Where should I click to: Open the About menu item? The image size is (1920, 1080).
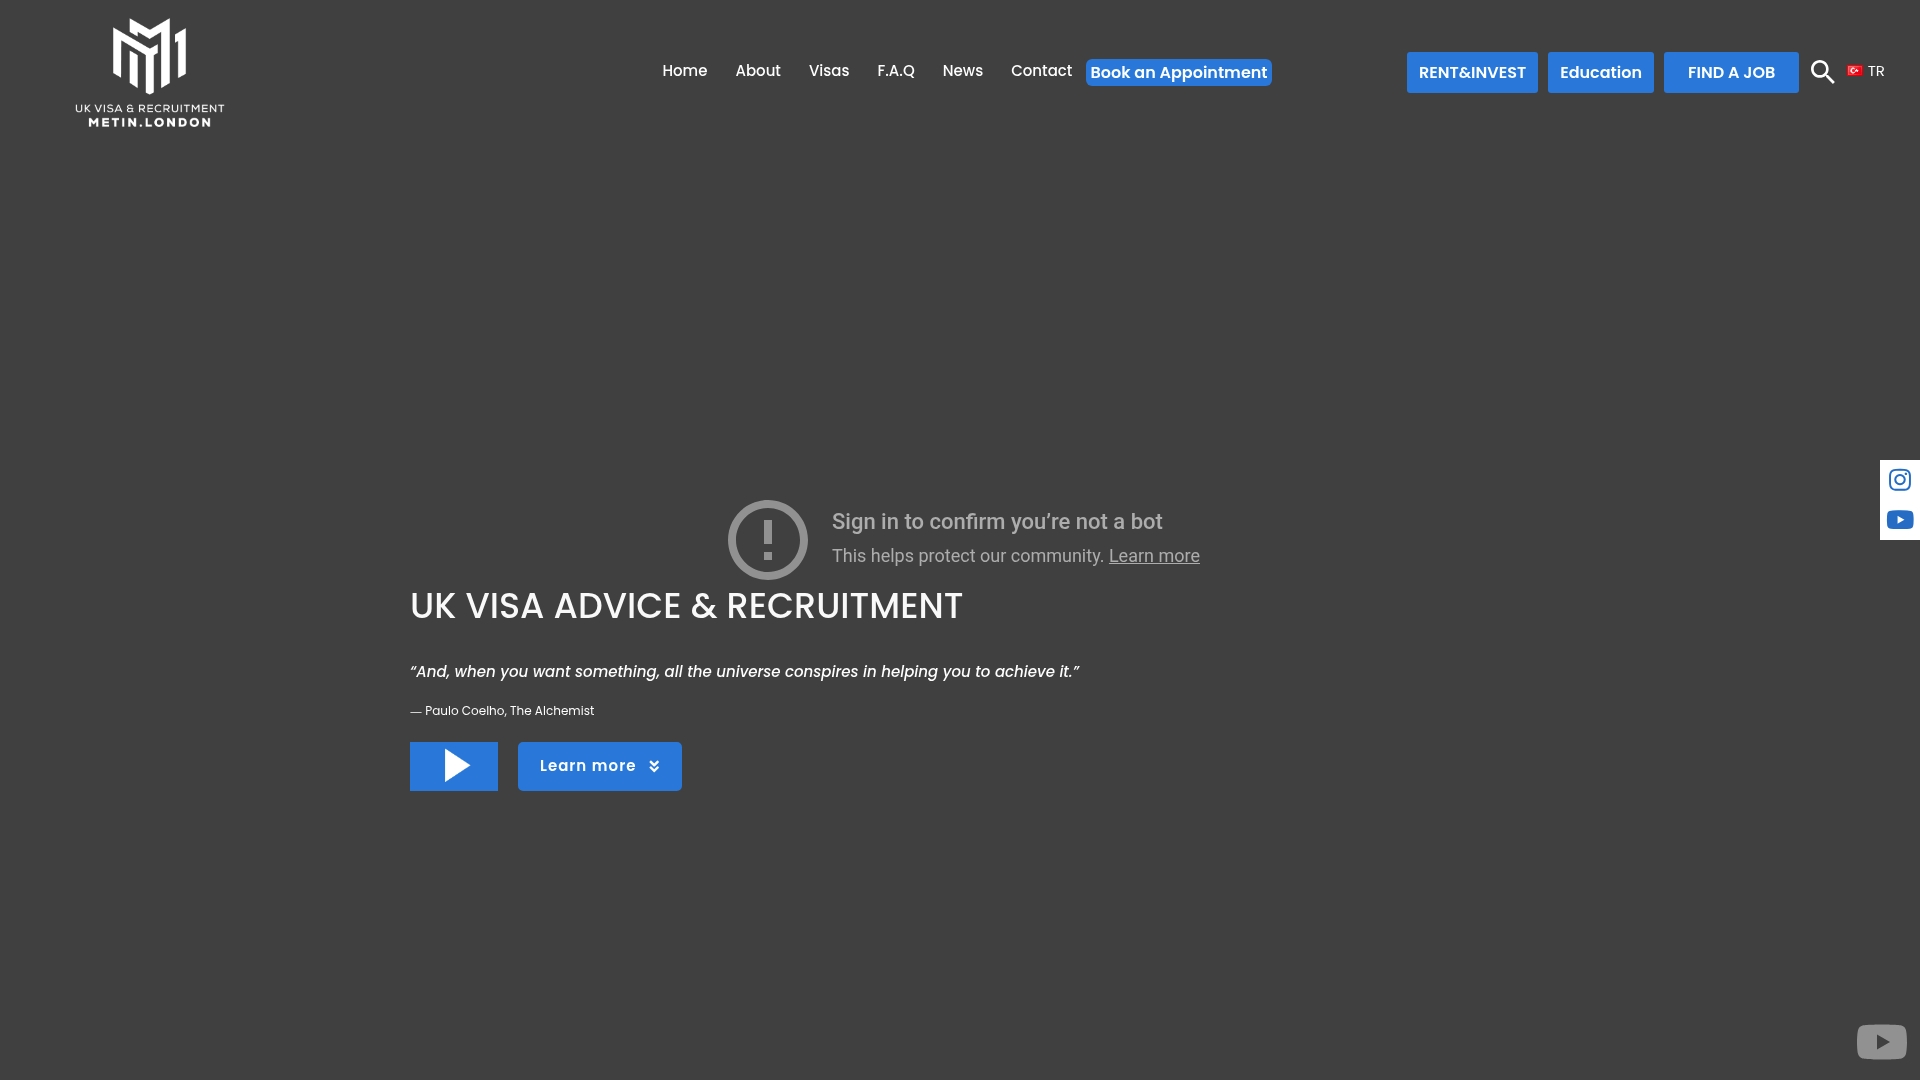[x=757, y=71]
